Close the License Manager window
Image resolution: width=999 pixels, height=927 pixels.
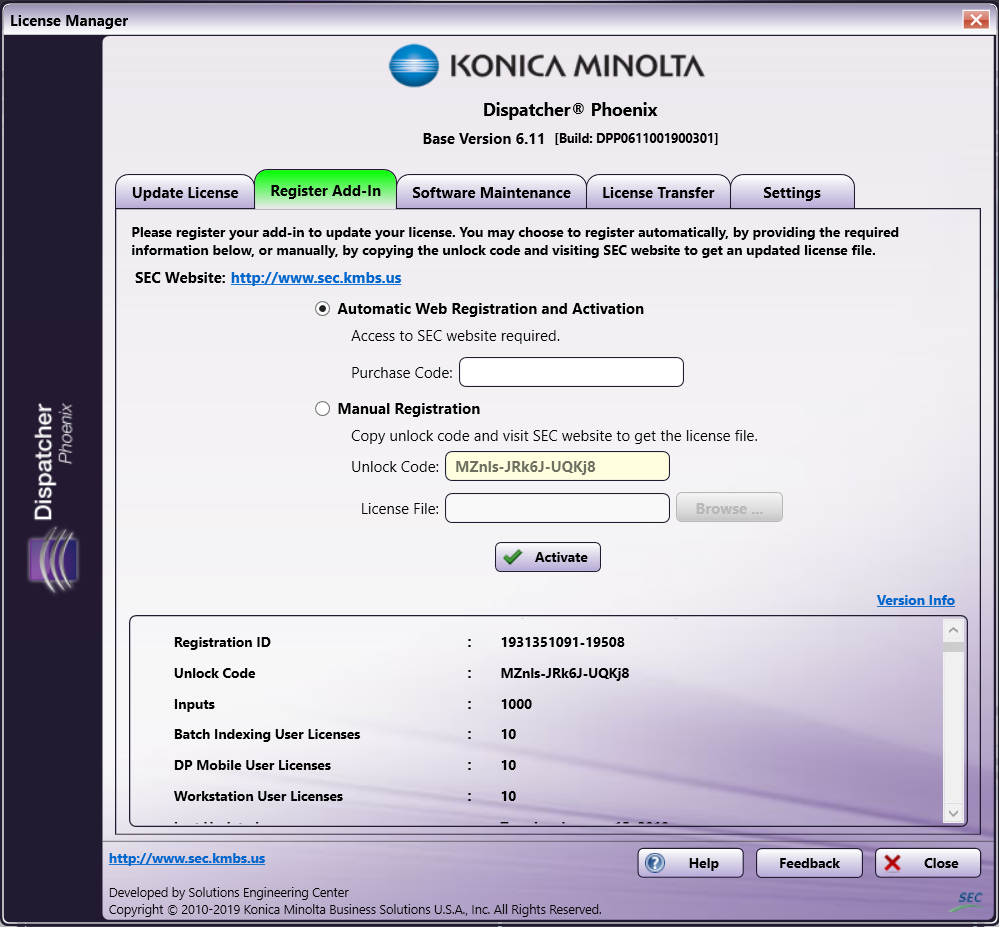(x=975, y=20)
